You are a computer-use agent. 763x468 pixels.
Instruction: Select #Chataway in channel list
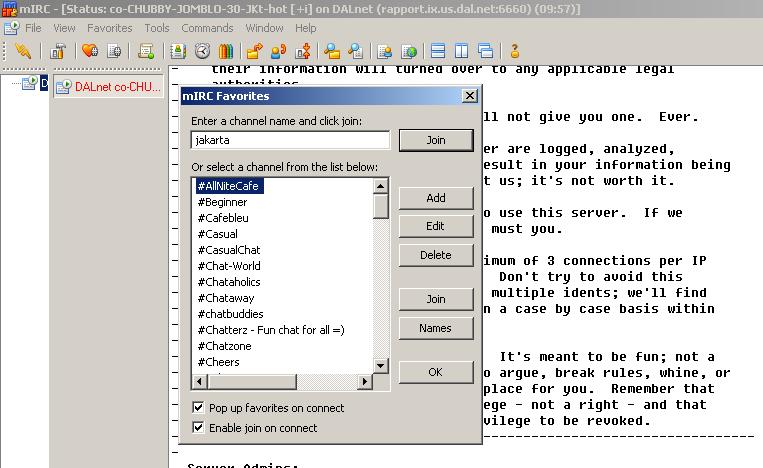point(226,298)
